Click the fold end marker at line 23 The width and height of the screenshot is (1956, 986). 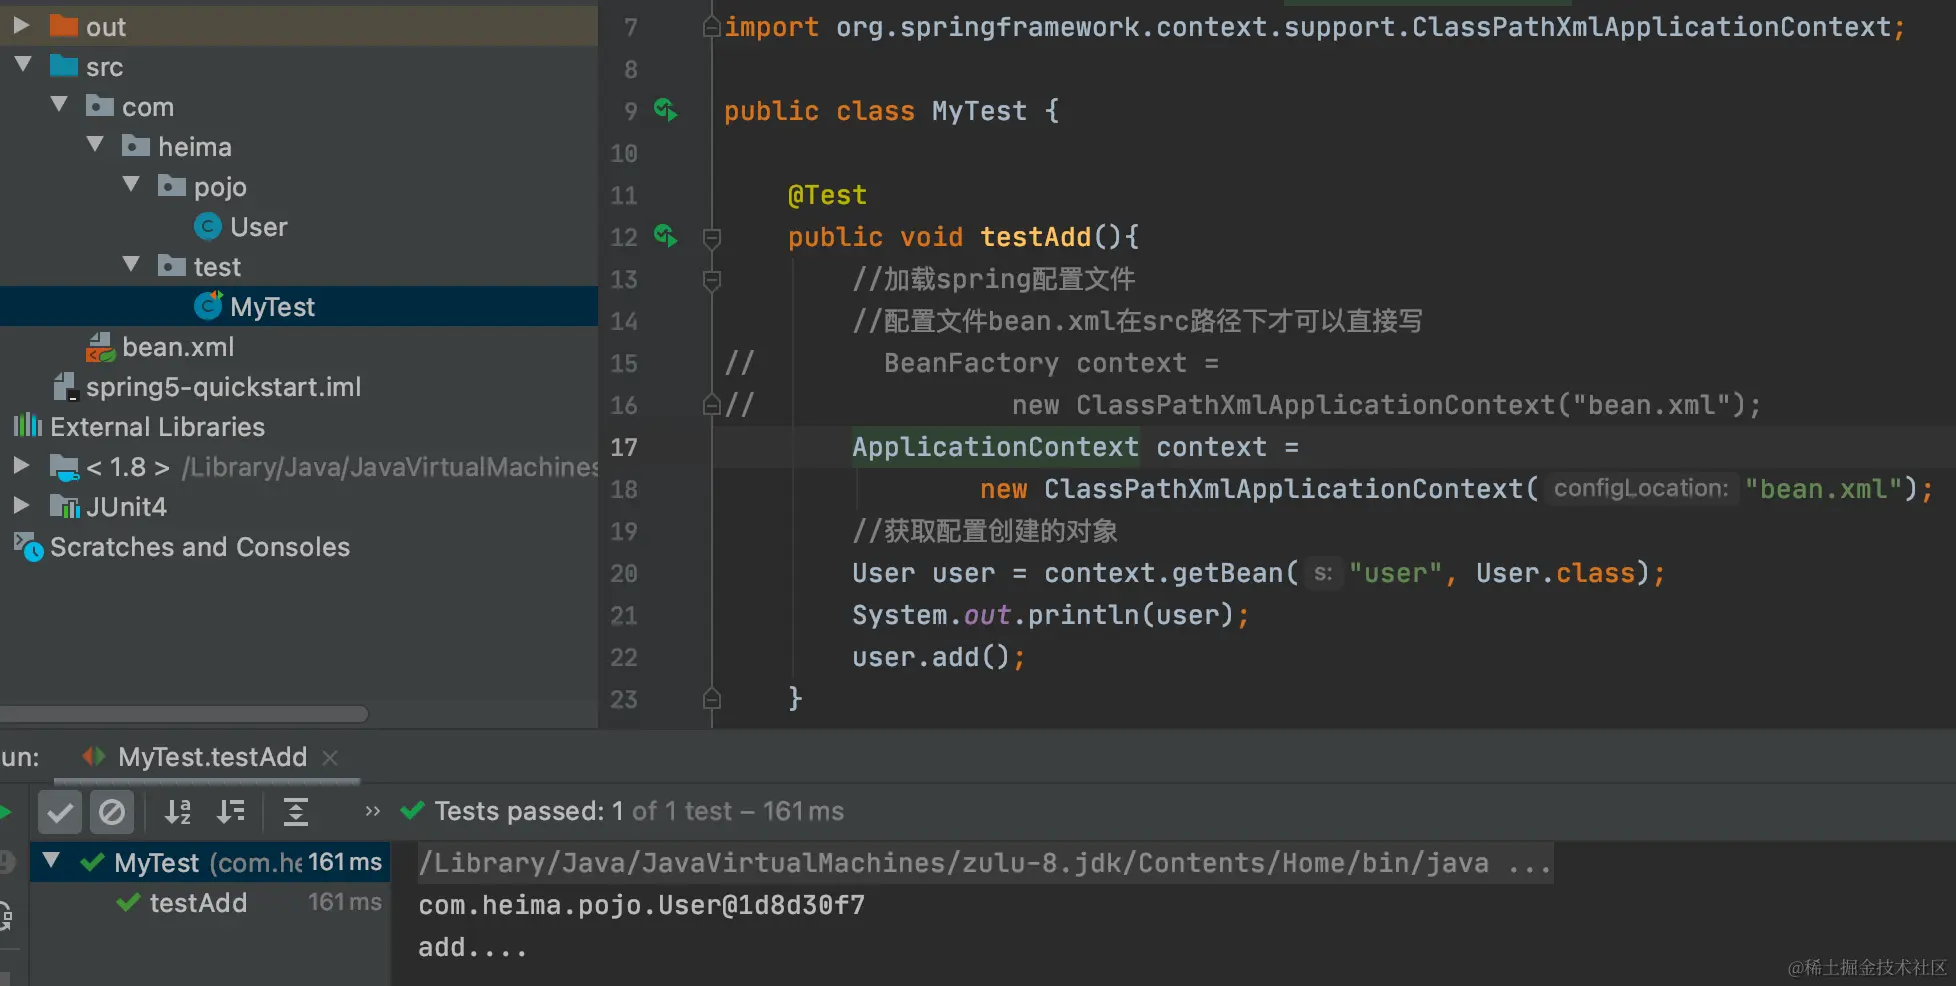pyautogui.click(x=712, y=698)
